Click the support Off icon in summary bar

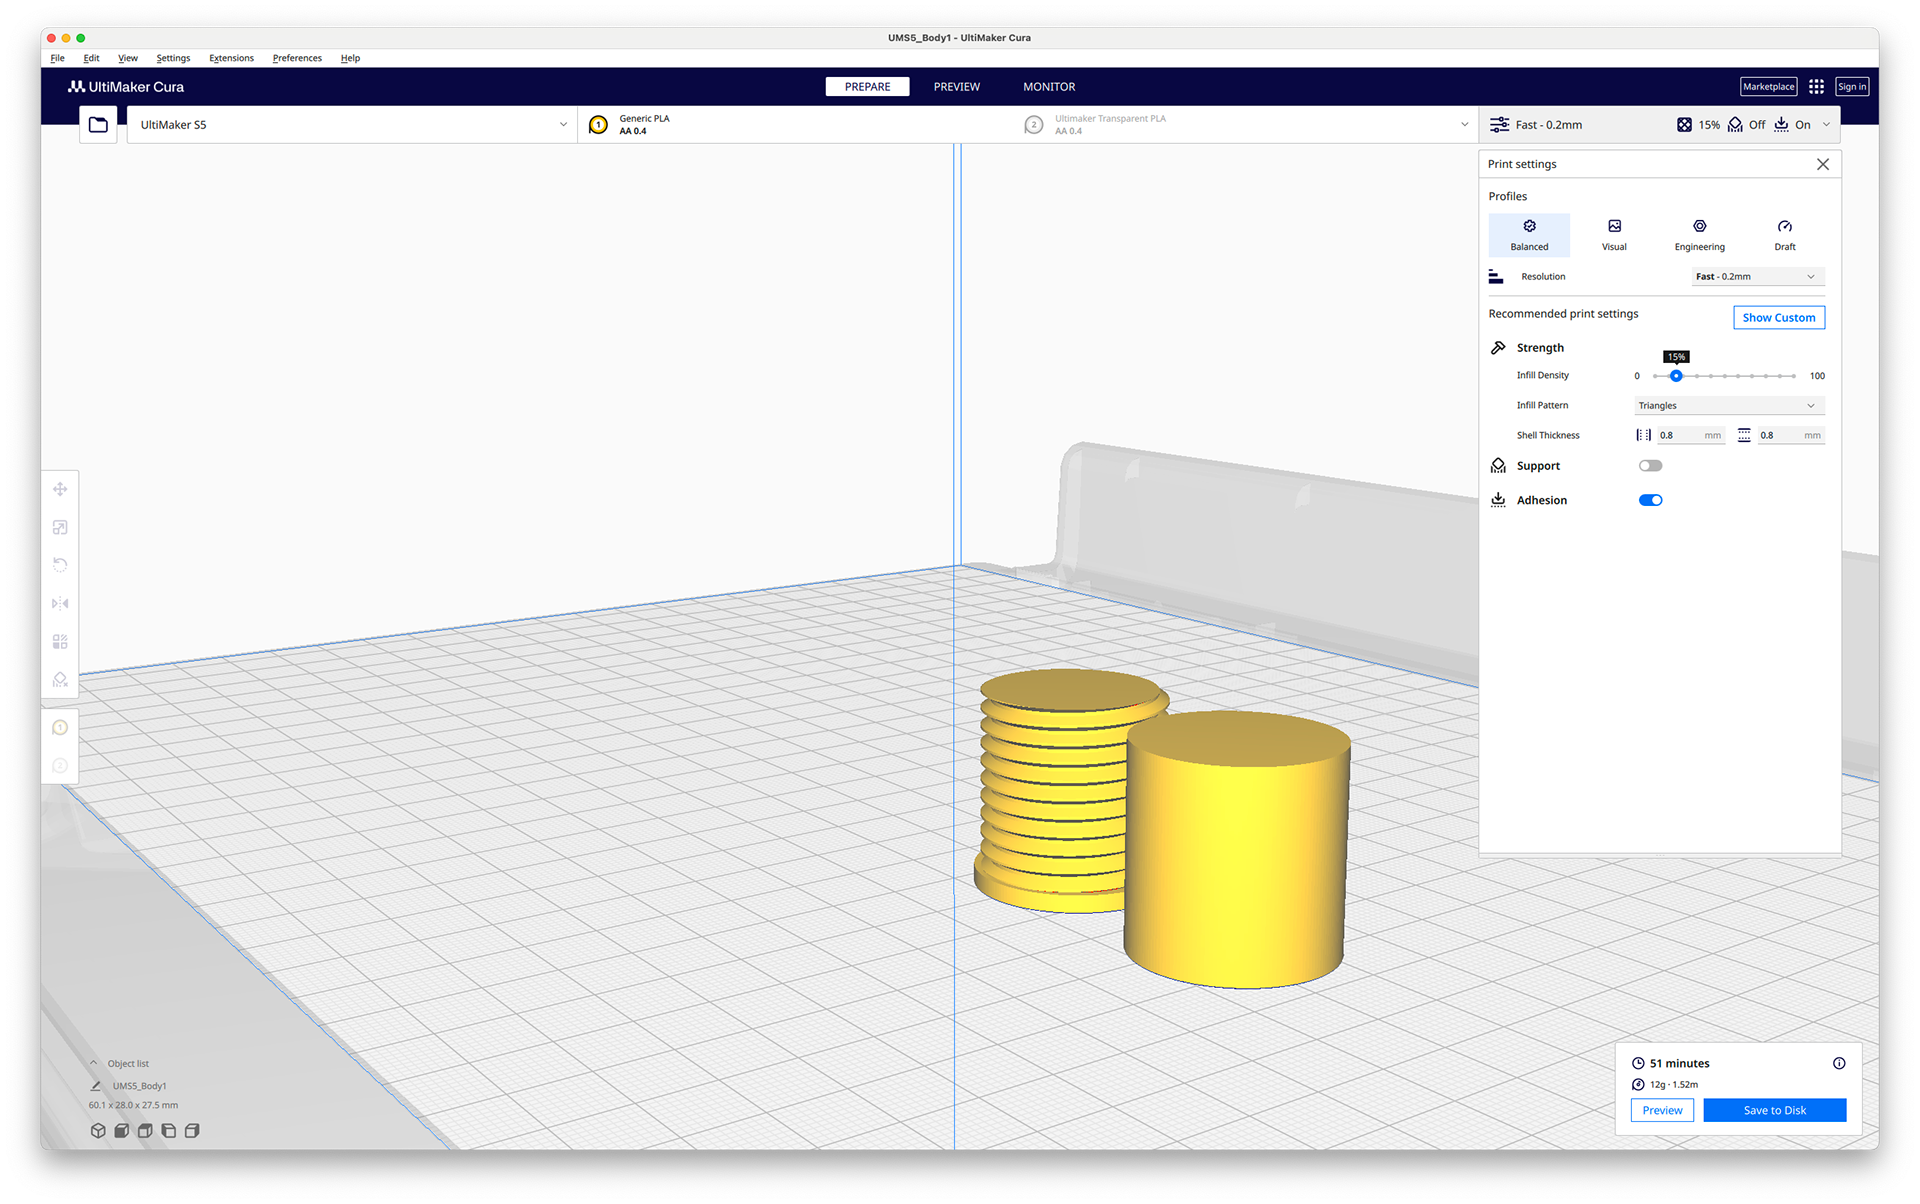[1735, 125]
